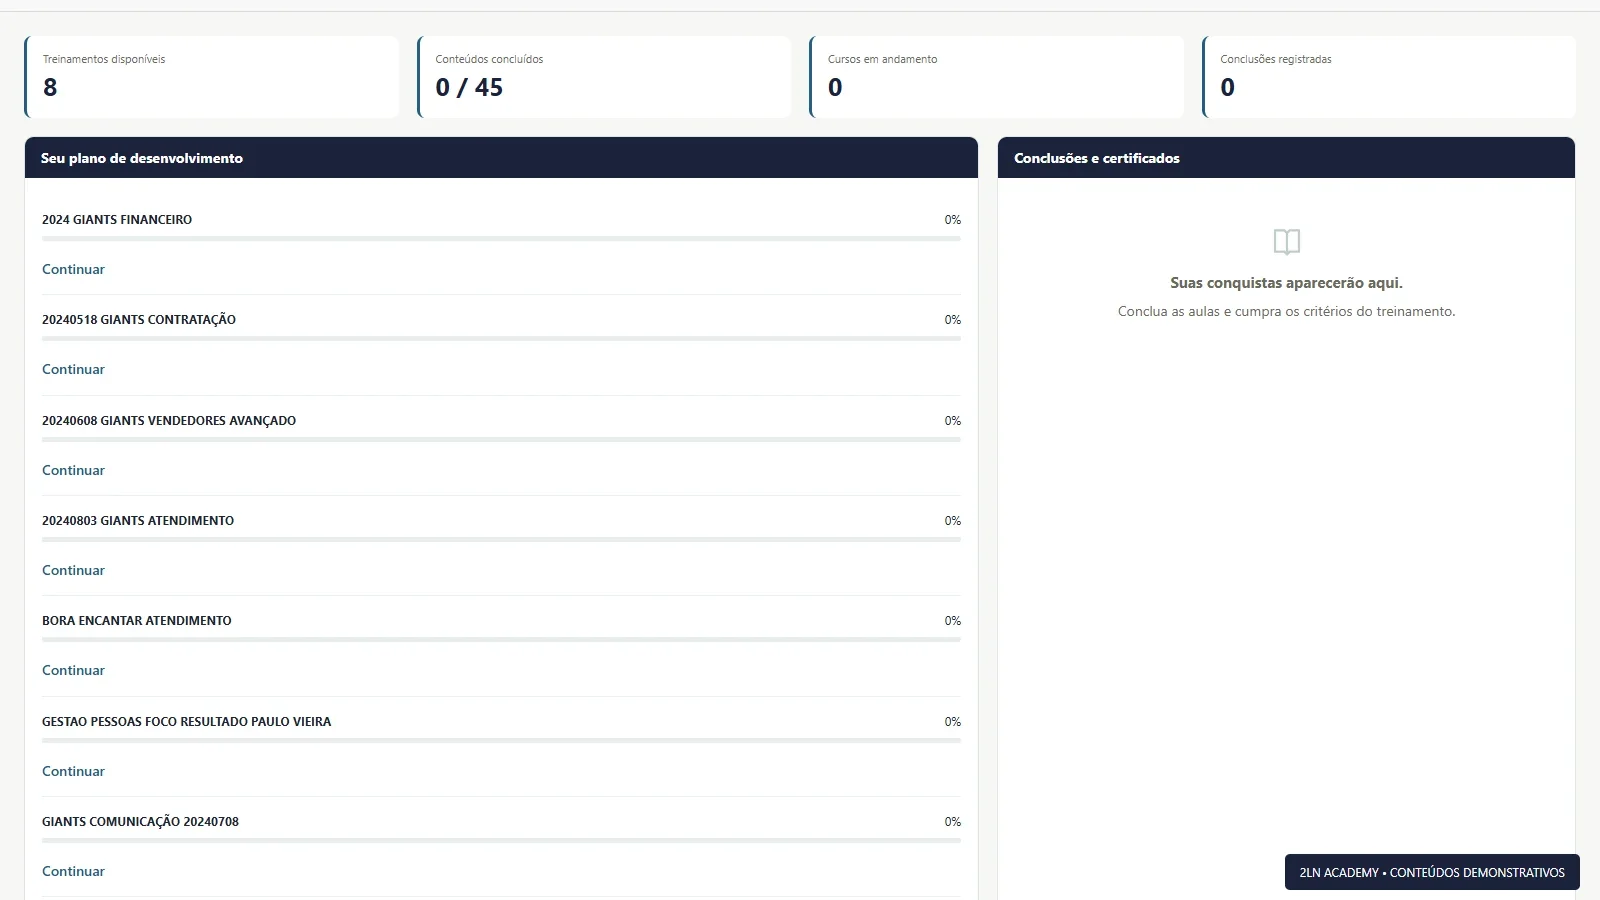Click the BORA ENCANTAR ATENDIMENTO progress bar
1600x900 pixels.
501,640
